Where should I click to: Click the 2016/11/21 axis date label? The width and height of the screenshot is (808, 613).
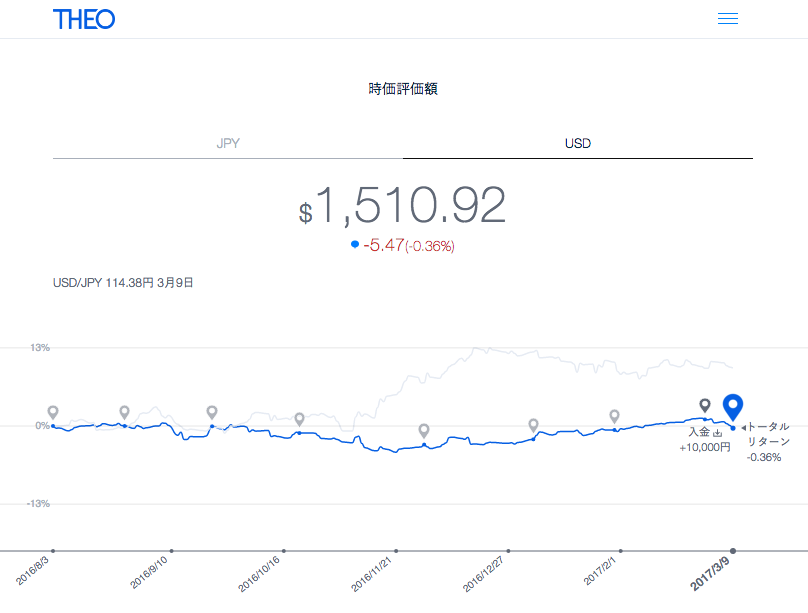[371, 574]
